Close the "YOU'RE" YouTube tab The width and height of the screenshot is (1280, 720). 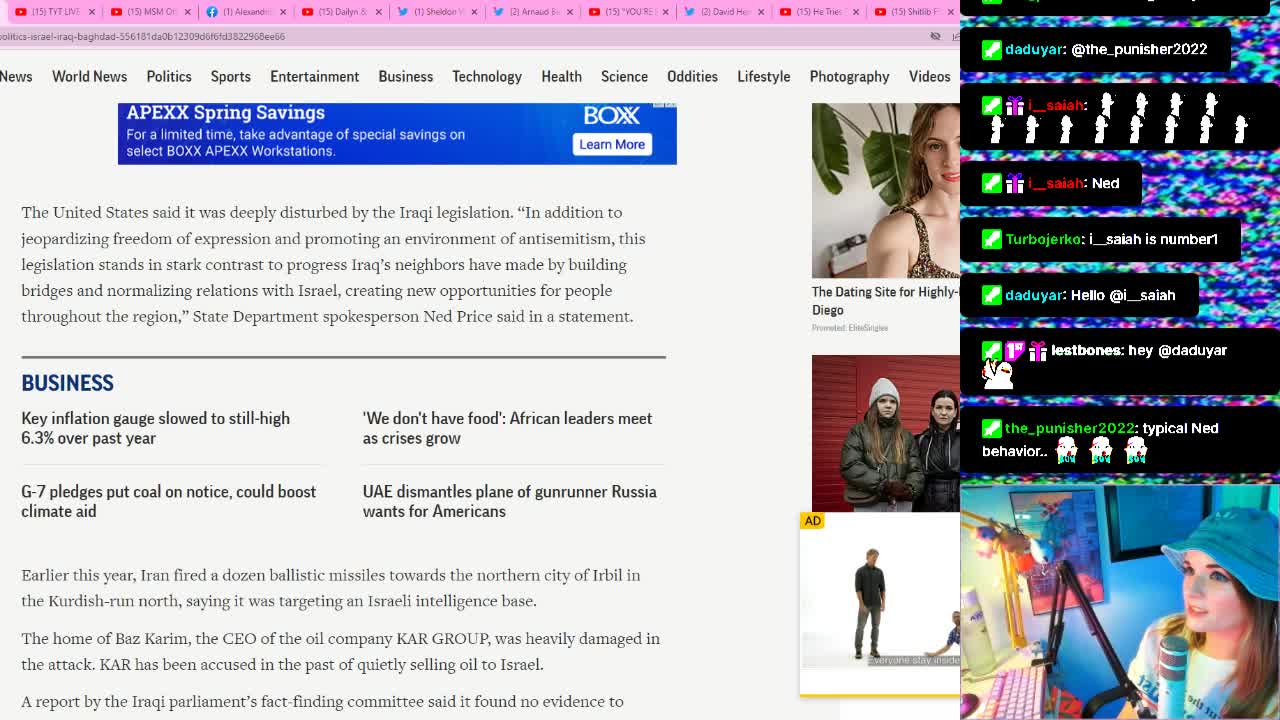666,12
